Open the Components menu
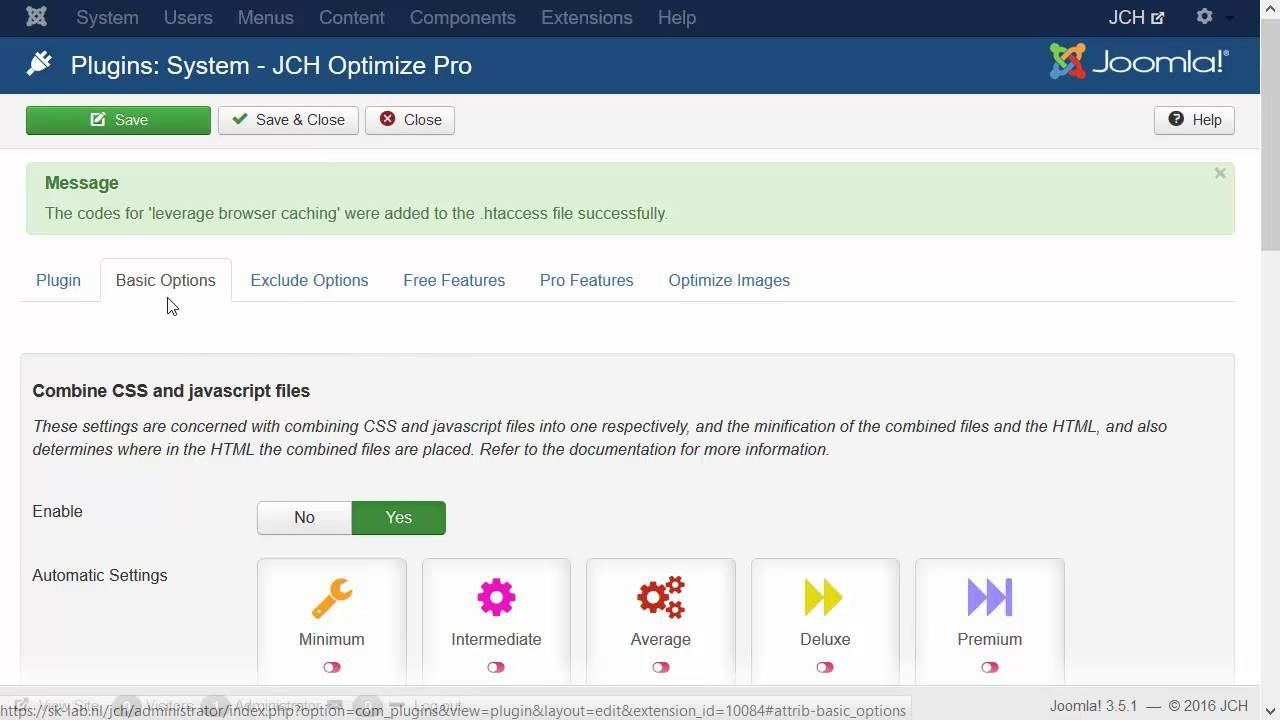Screen dimensions: 1280x720 [463, 17]
